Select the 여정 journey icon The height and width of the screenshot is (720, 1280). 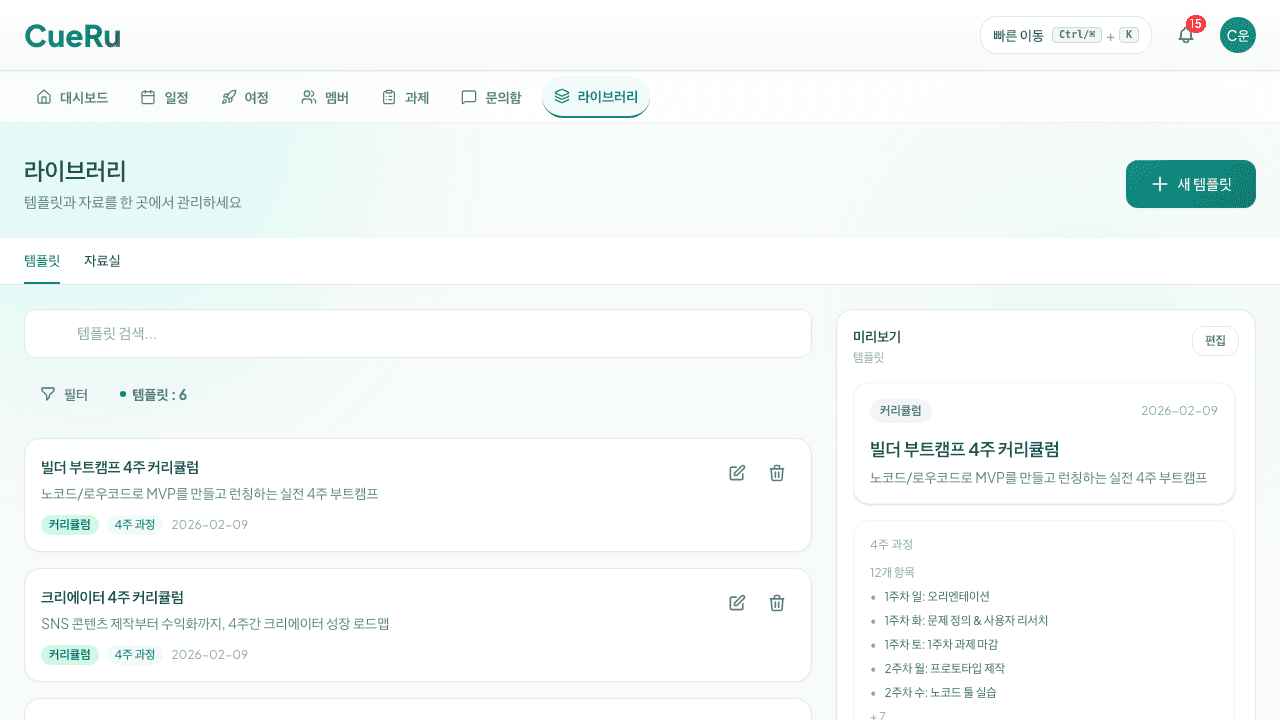point(228,95)
